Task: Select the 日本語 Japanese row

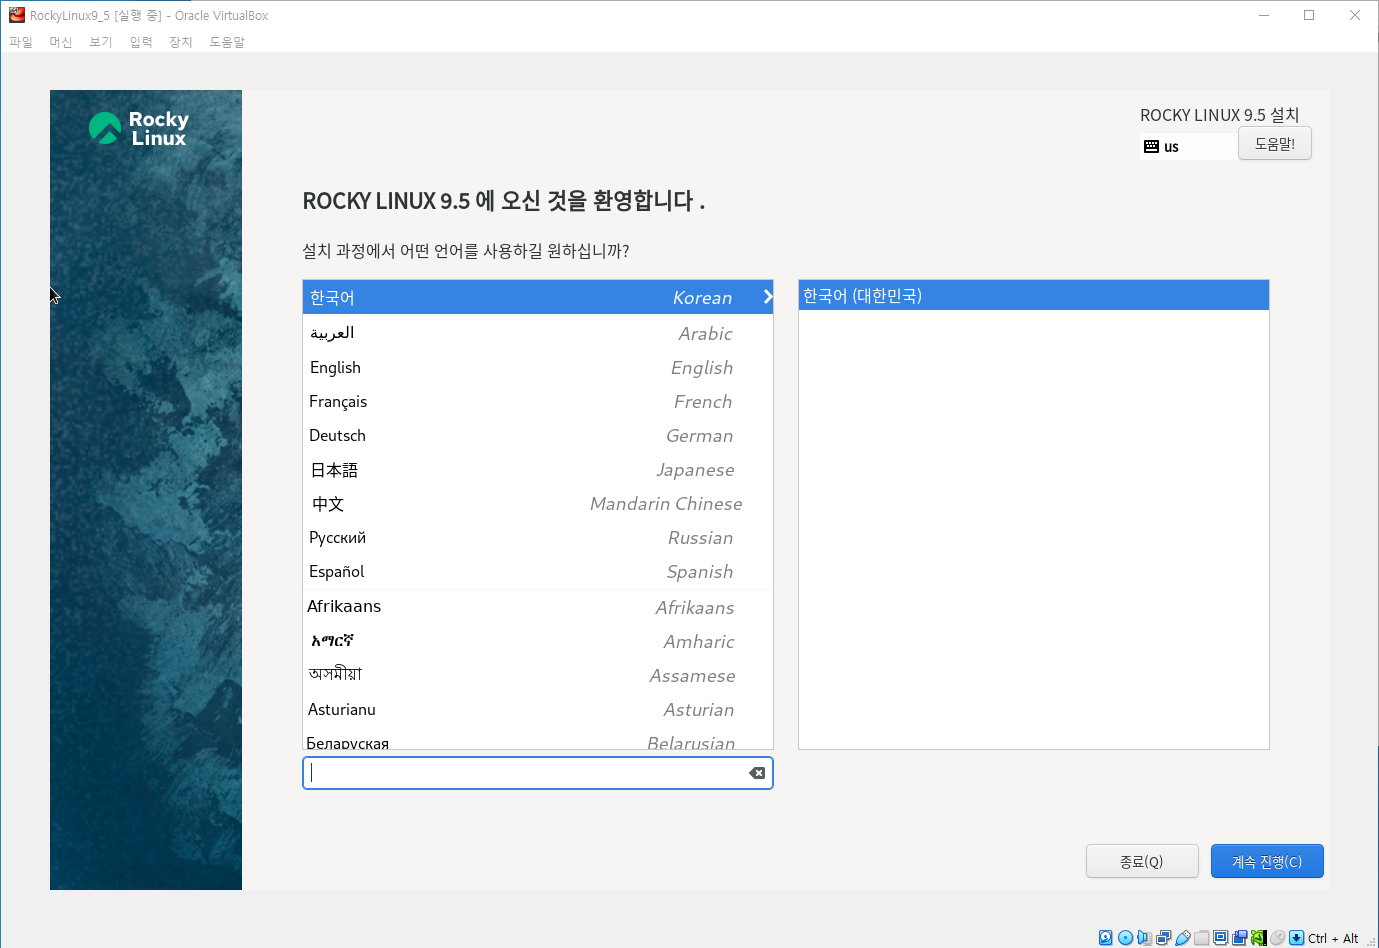Action: pos(538,469)
